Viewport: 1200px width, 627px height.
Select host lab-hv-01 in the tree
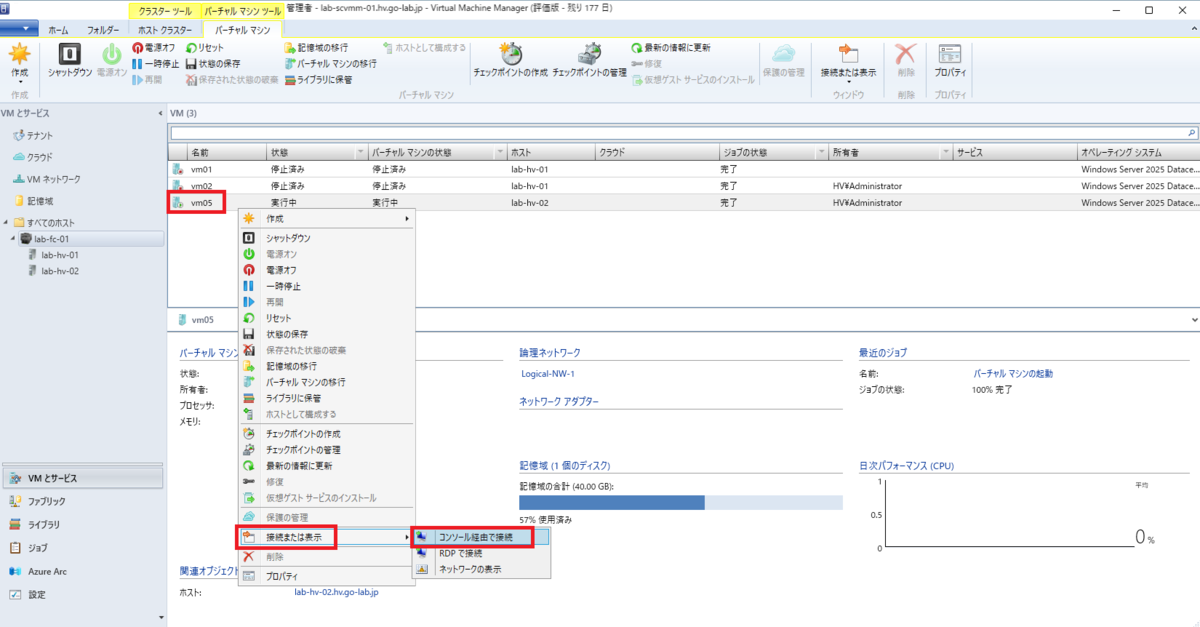tap(52, 255)
